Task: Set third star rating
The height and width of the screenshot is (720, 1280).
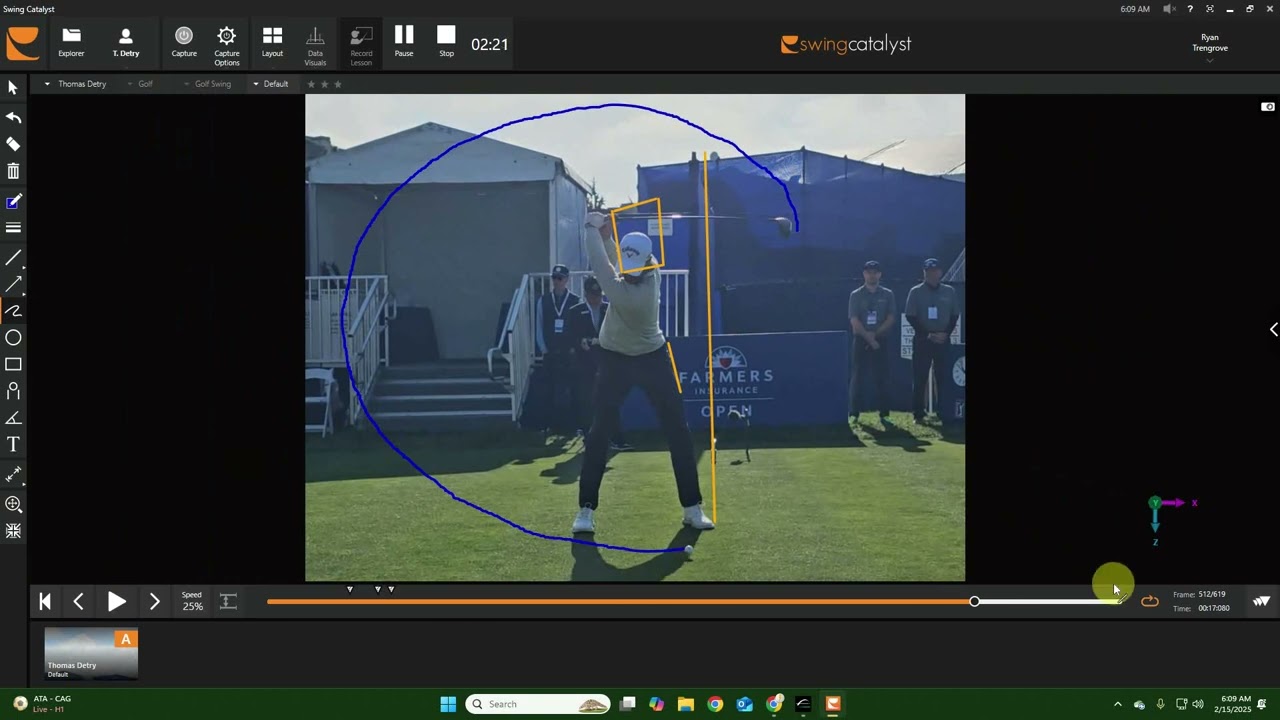Action: click(337, 84)
